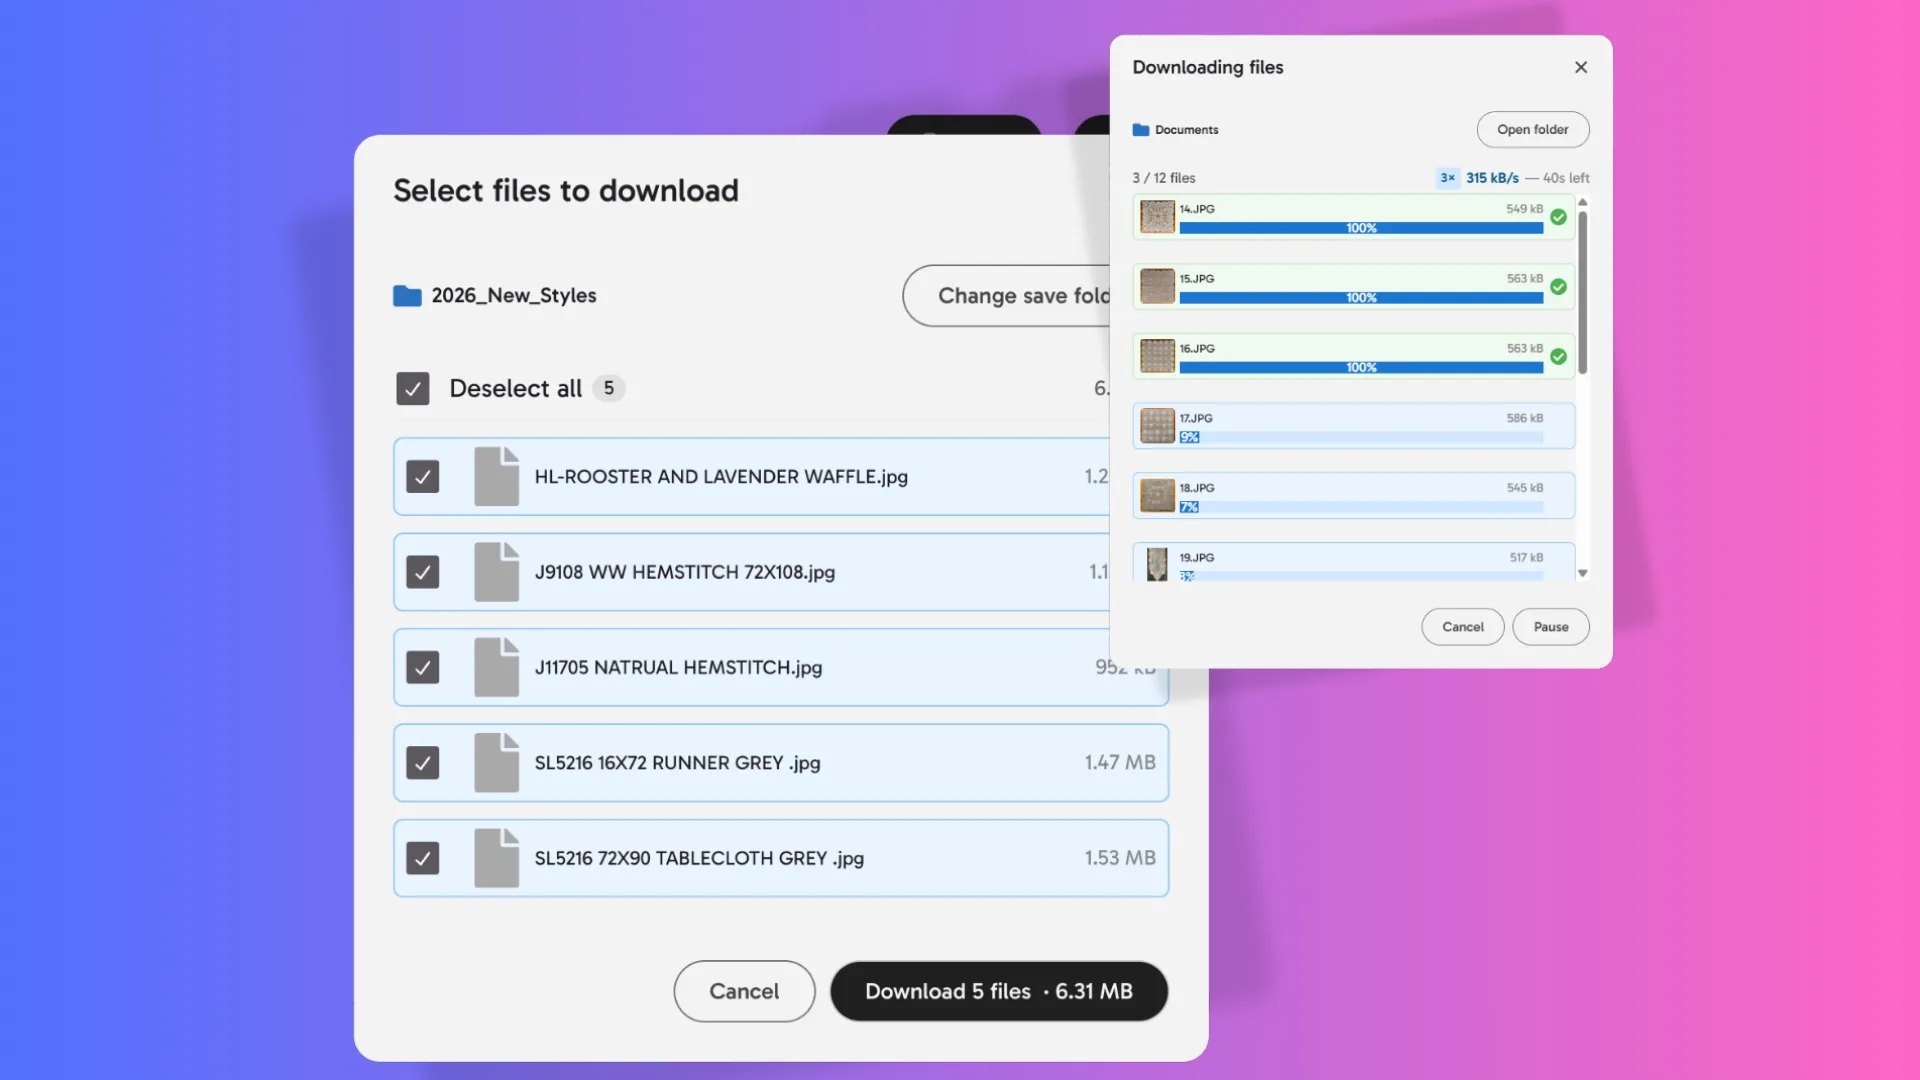This screenshot has width=1920, height=1080.
Task: Uncheck the Deselect all checkbox
Action: [413, 388]
